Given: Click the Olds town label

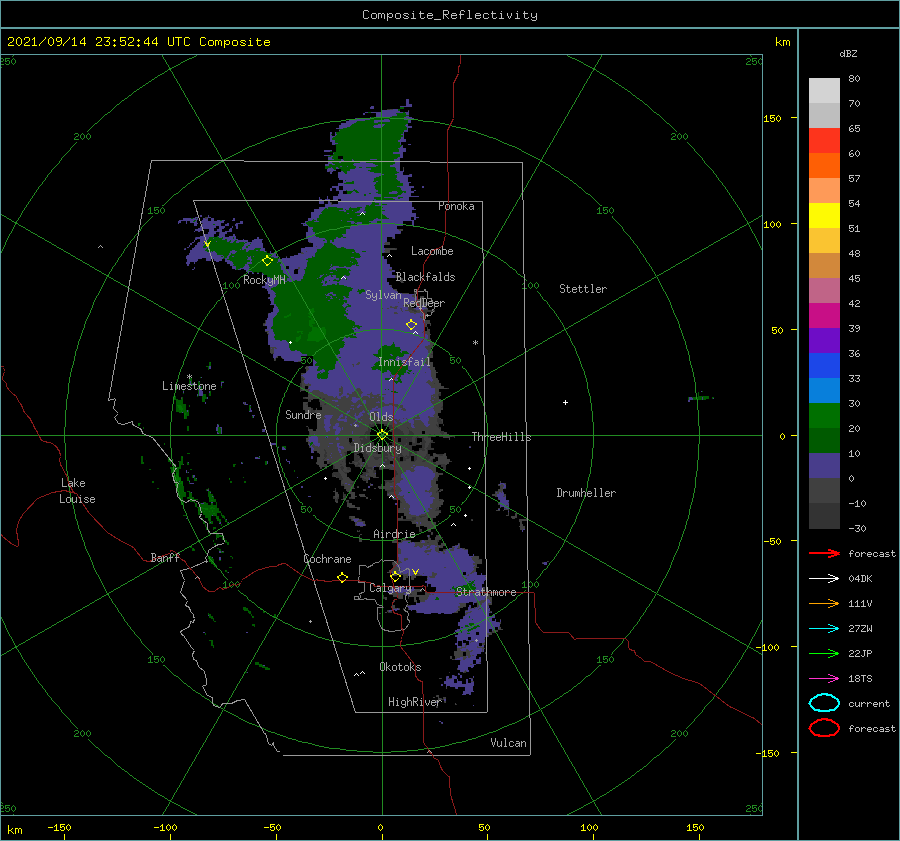Looking at the screenshot, I should click(x=381, y=417).
